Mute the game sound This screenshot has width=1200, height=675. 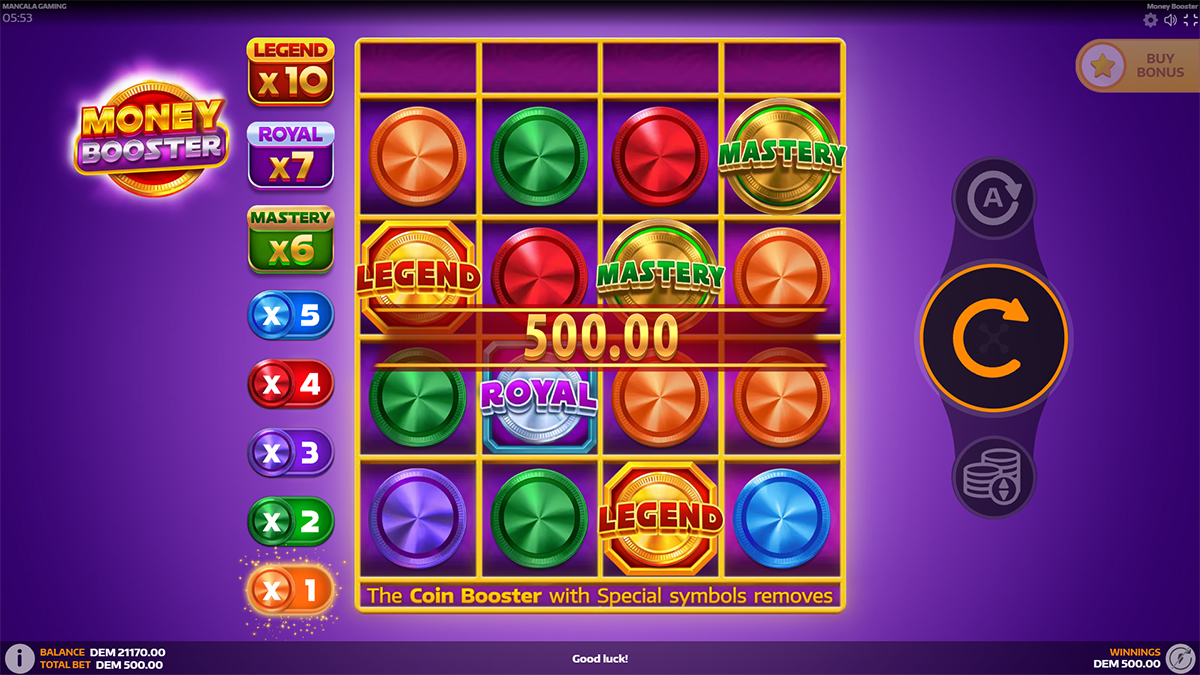1170,19
